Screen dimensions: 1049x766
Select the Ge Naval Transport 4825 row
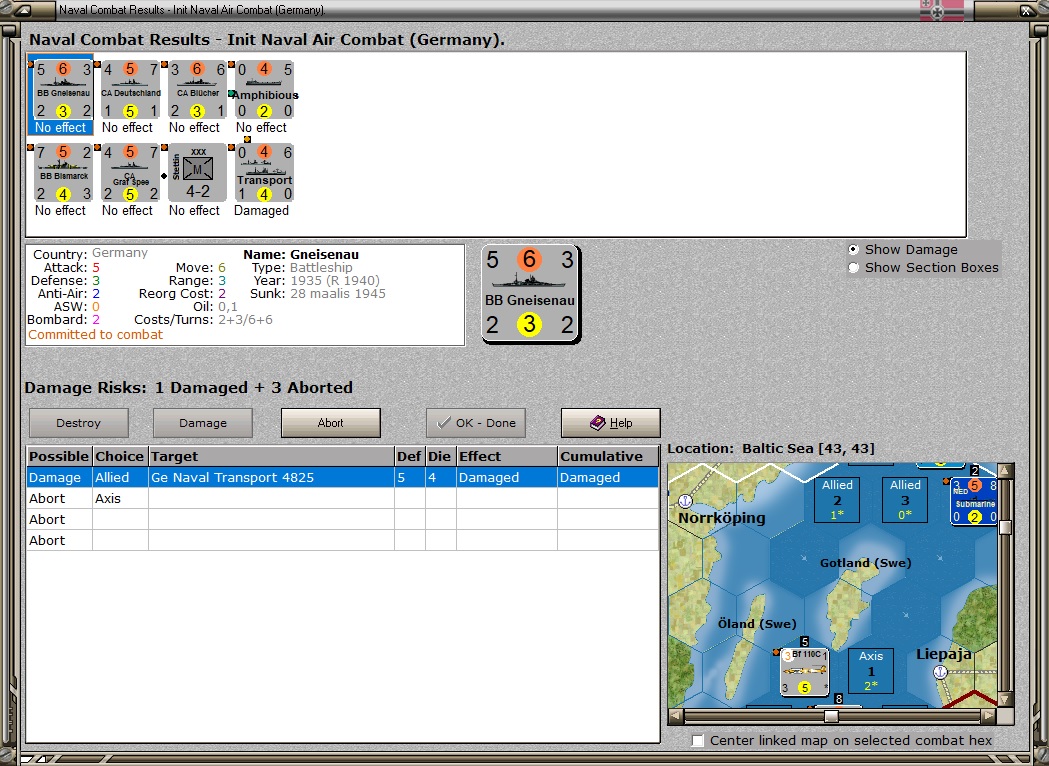[343, 478]
